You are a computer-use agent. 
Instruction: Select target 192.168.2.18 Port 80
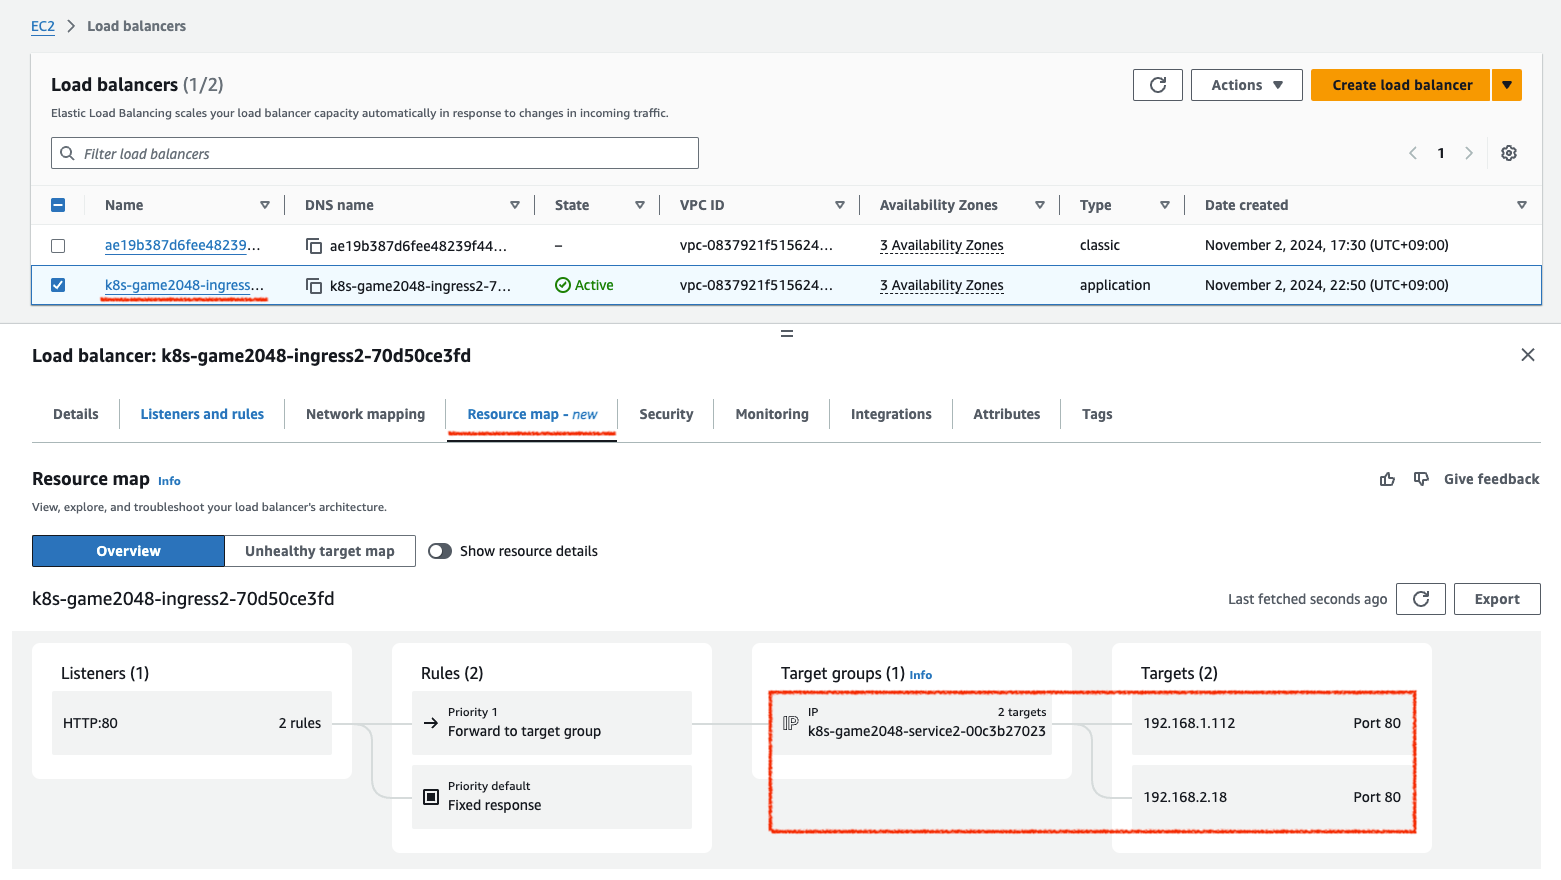[x=1272, y=797]
